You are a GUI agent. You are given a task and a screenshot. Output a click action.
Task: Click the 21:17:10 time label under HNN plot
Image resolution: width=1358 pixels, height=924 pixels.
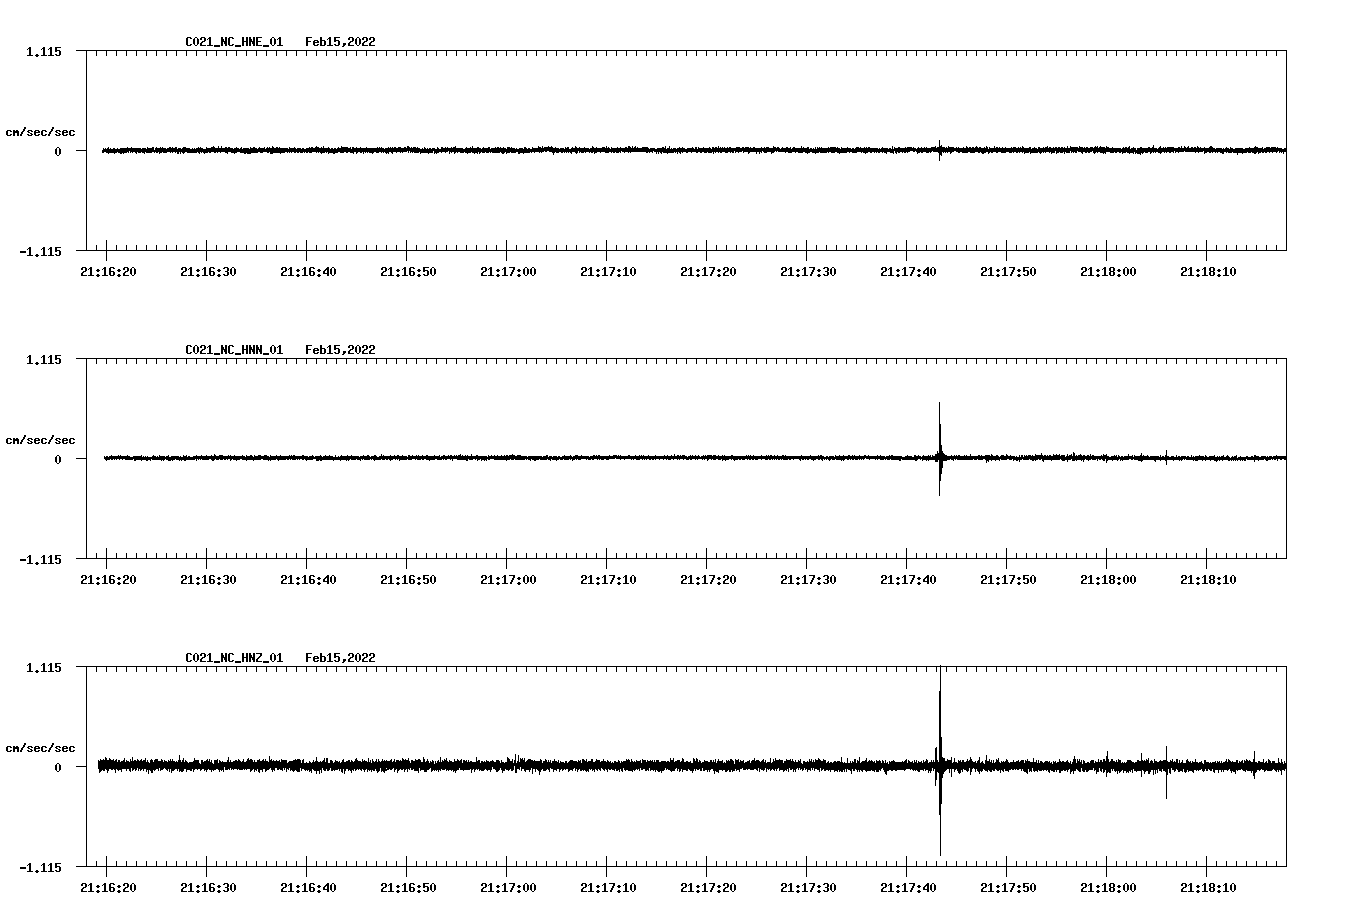(608, 580)
